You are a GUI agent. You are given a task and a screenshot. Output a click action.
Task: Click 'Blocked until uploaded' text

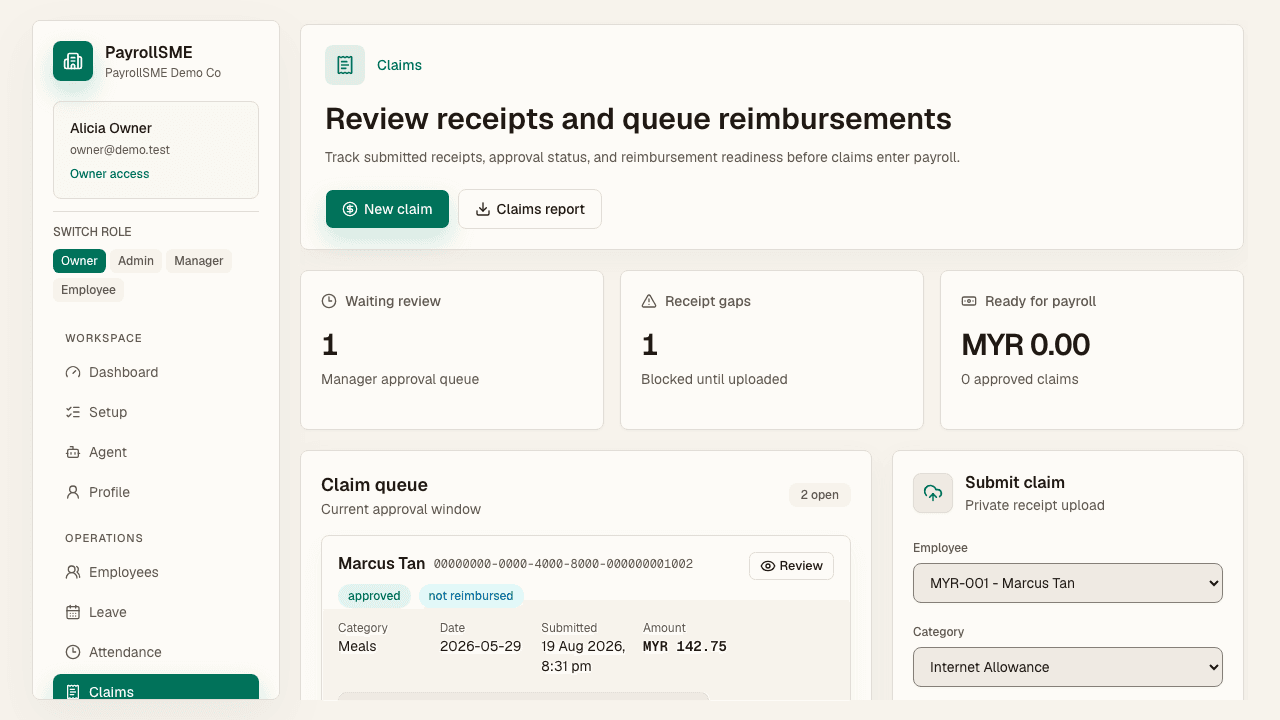coord(714,380)
